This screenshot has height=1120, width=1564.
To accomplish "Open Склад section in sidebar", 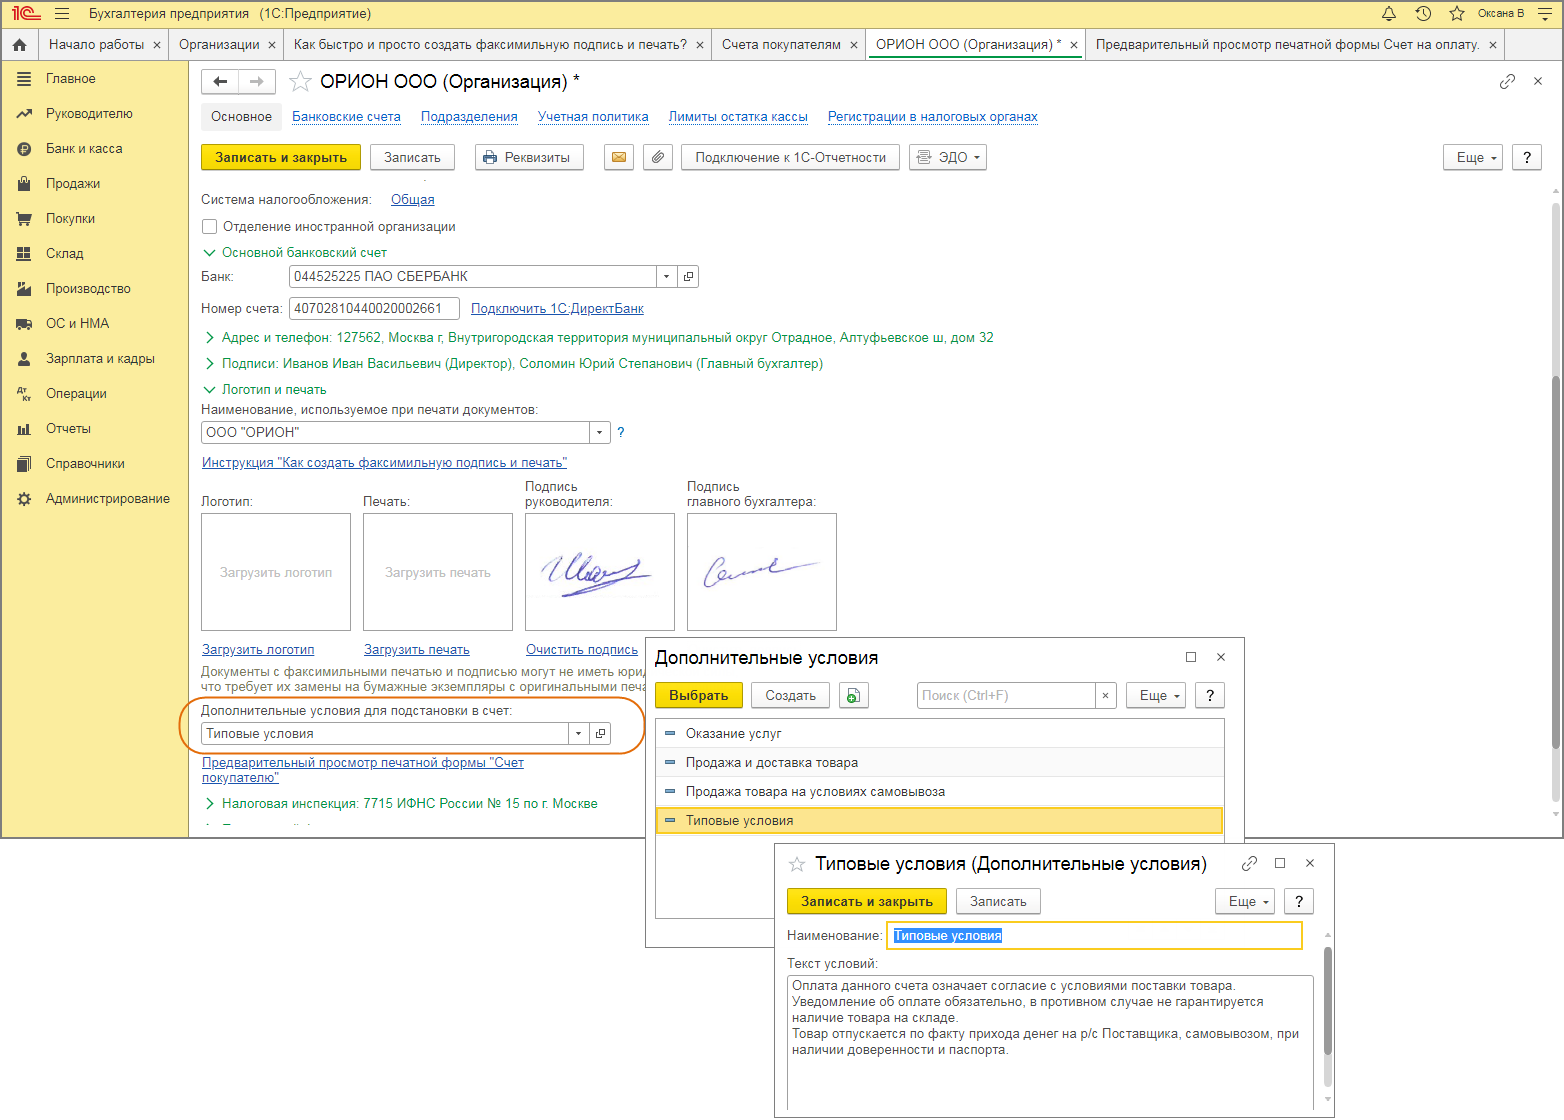I will click(65, 254).
